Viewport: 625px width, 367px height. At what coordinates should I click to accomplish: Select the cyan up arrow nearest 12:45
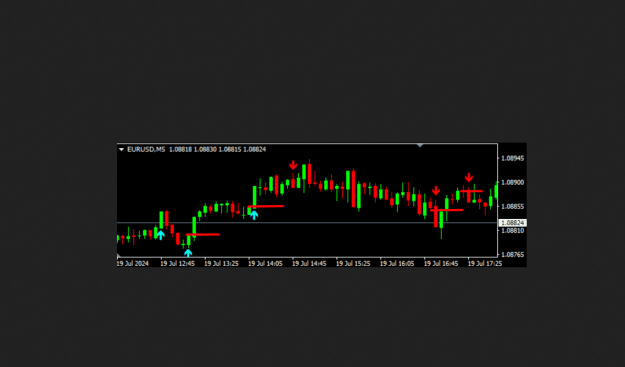point(160,235)
